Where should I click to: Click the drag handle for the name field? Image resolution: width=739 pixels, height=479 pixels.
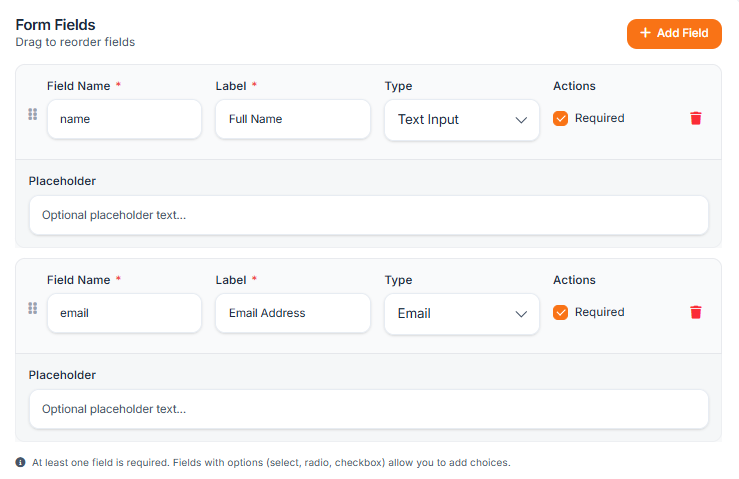(32, 114)
